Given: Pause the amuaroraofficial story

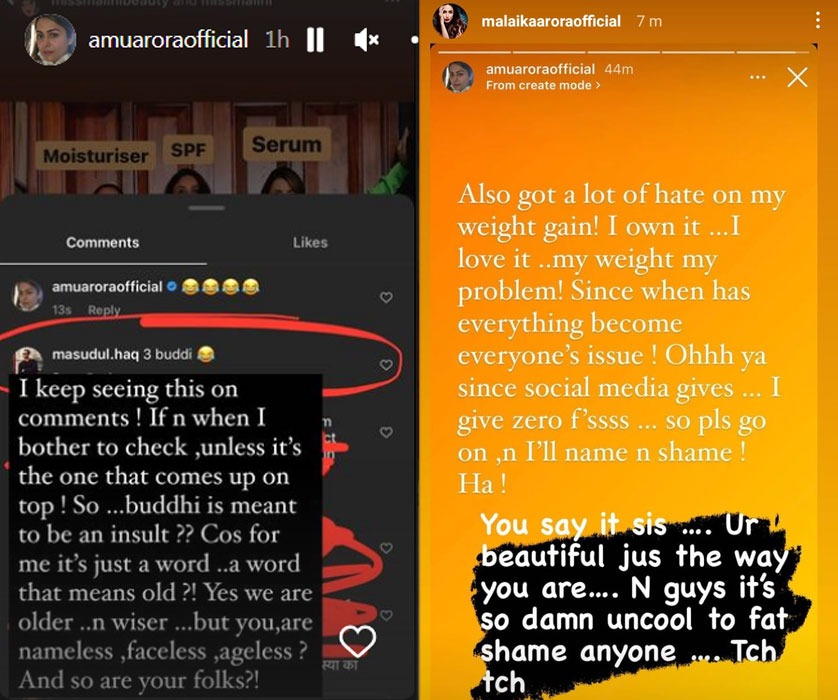Looking at the screenshot, I should pos(315,40).
